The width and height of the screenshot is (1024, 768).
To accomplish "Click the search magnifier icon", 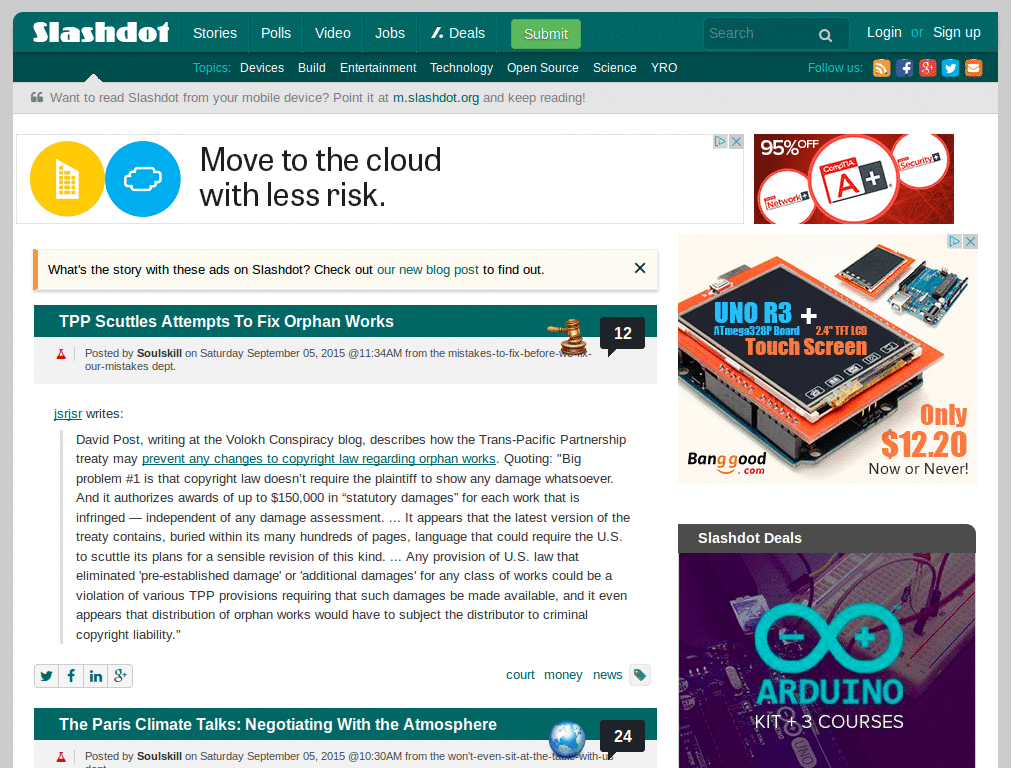I will [825, 35].
